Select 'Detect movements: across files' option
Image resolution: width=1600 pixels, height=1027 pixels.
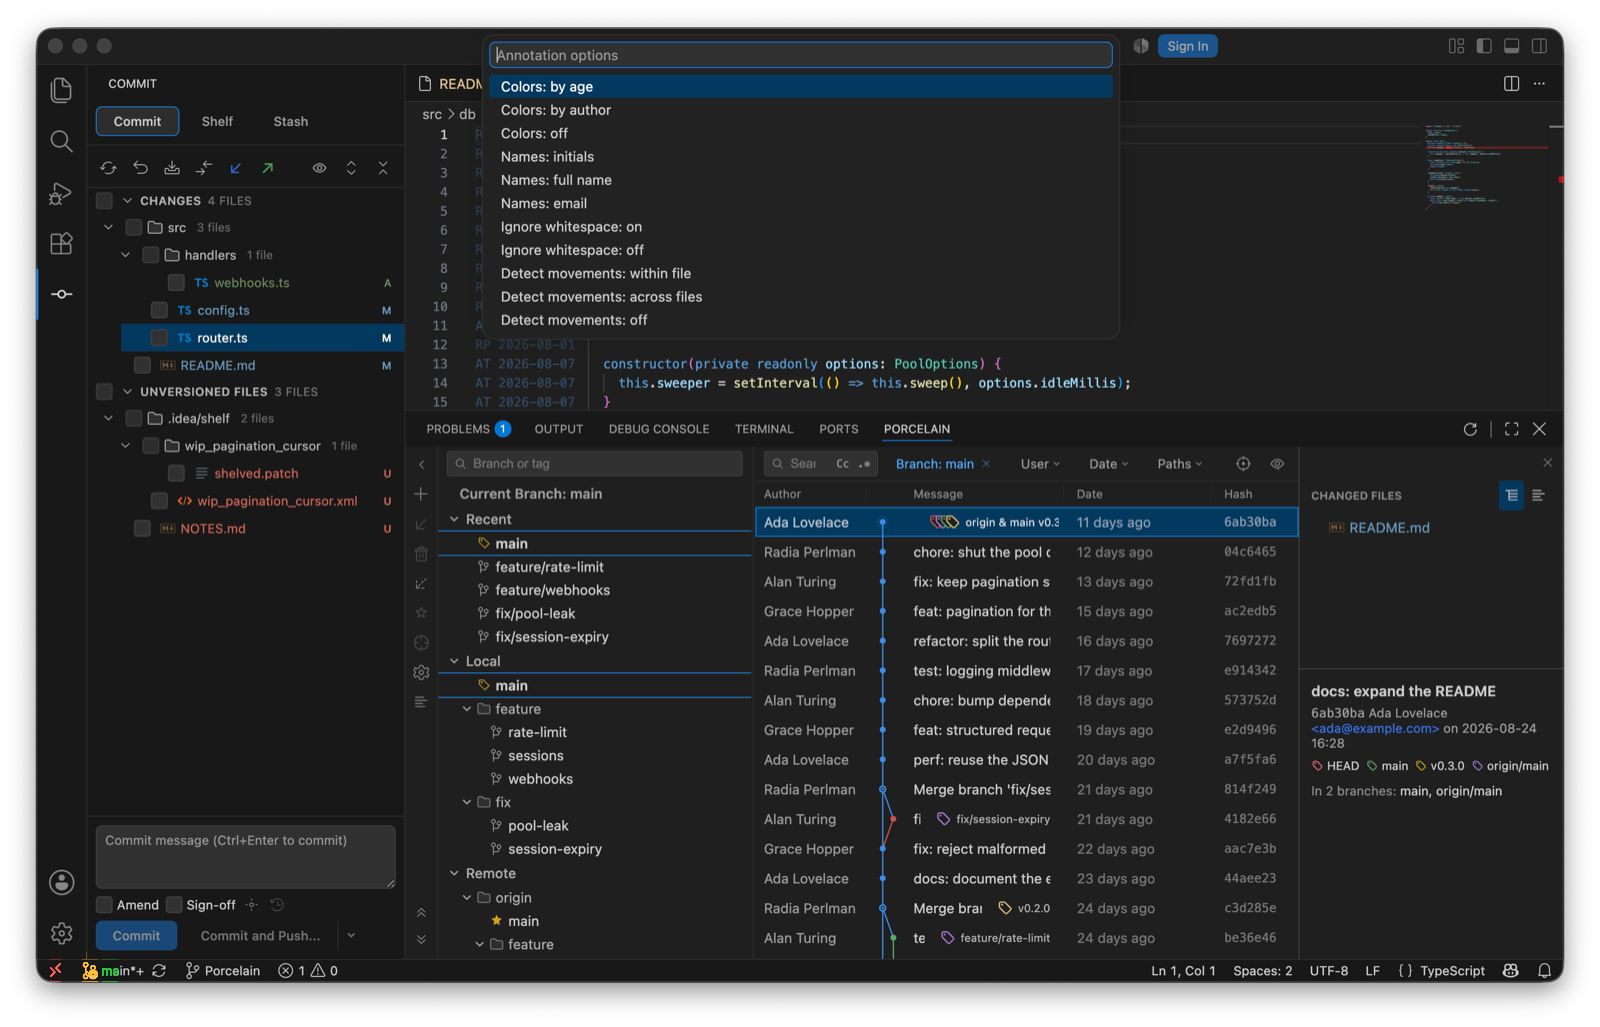pyautogui.click(x=801, y=297)
